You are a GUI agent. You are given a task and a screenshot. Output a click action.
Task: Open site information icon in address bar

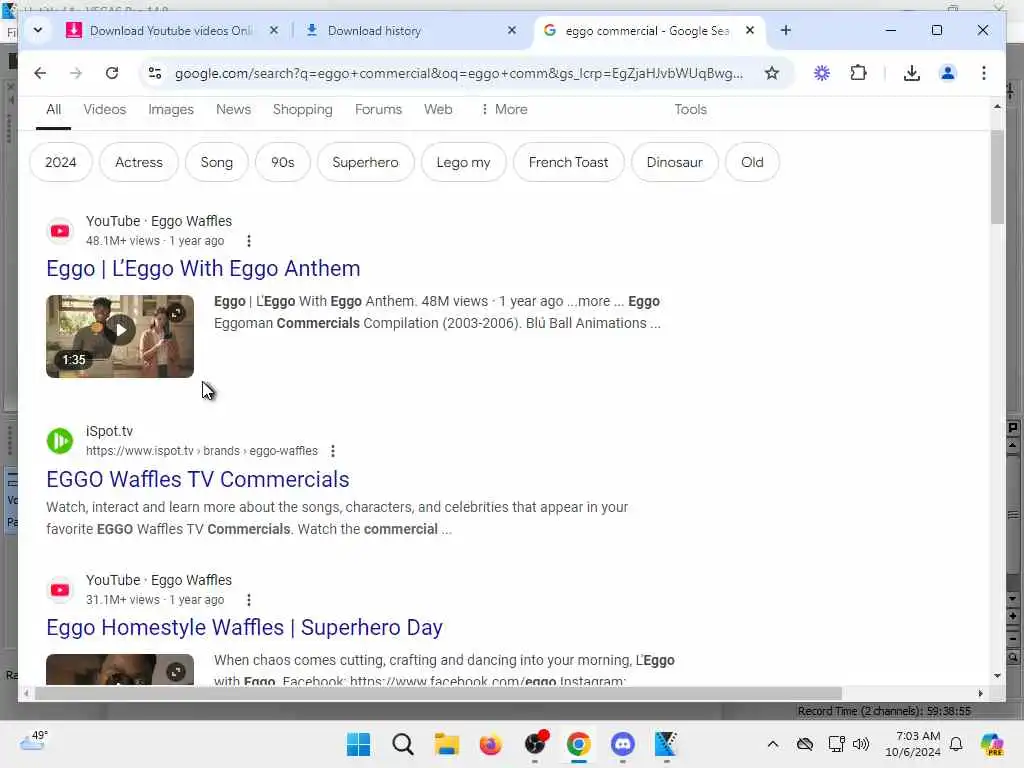coord(155,73)
